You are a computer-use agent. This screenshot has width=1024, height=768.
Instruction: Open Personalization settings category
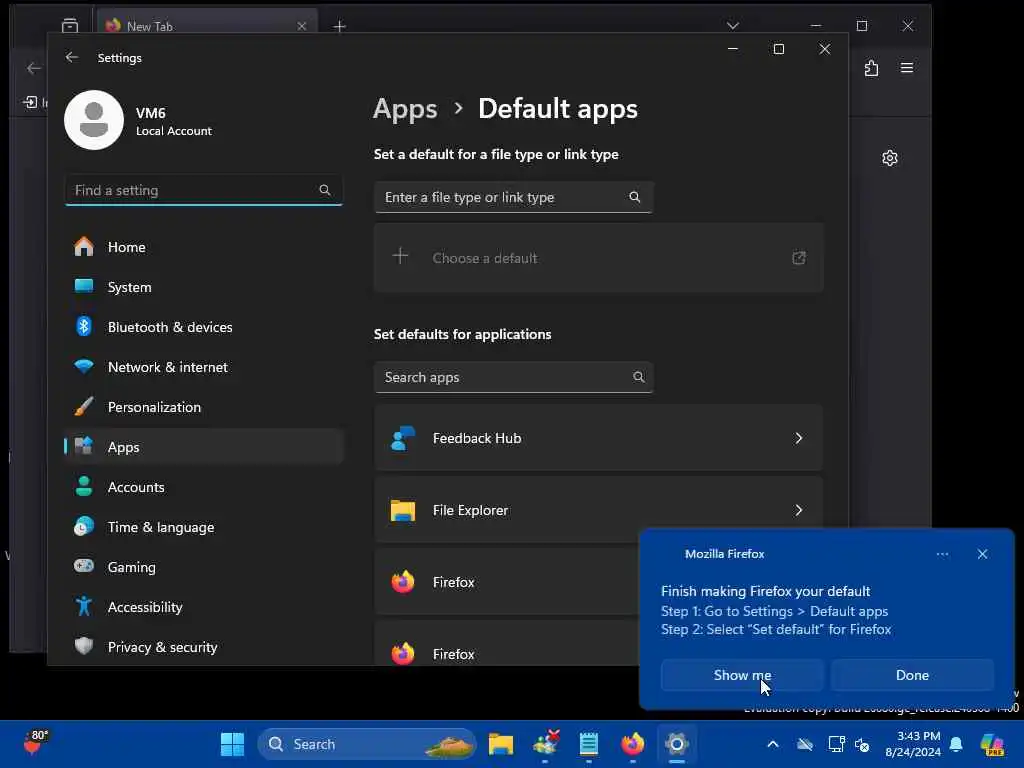(203, 407)
